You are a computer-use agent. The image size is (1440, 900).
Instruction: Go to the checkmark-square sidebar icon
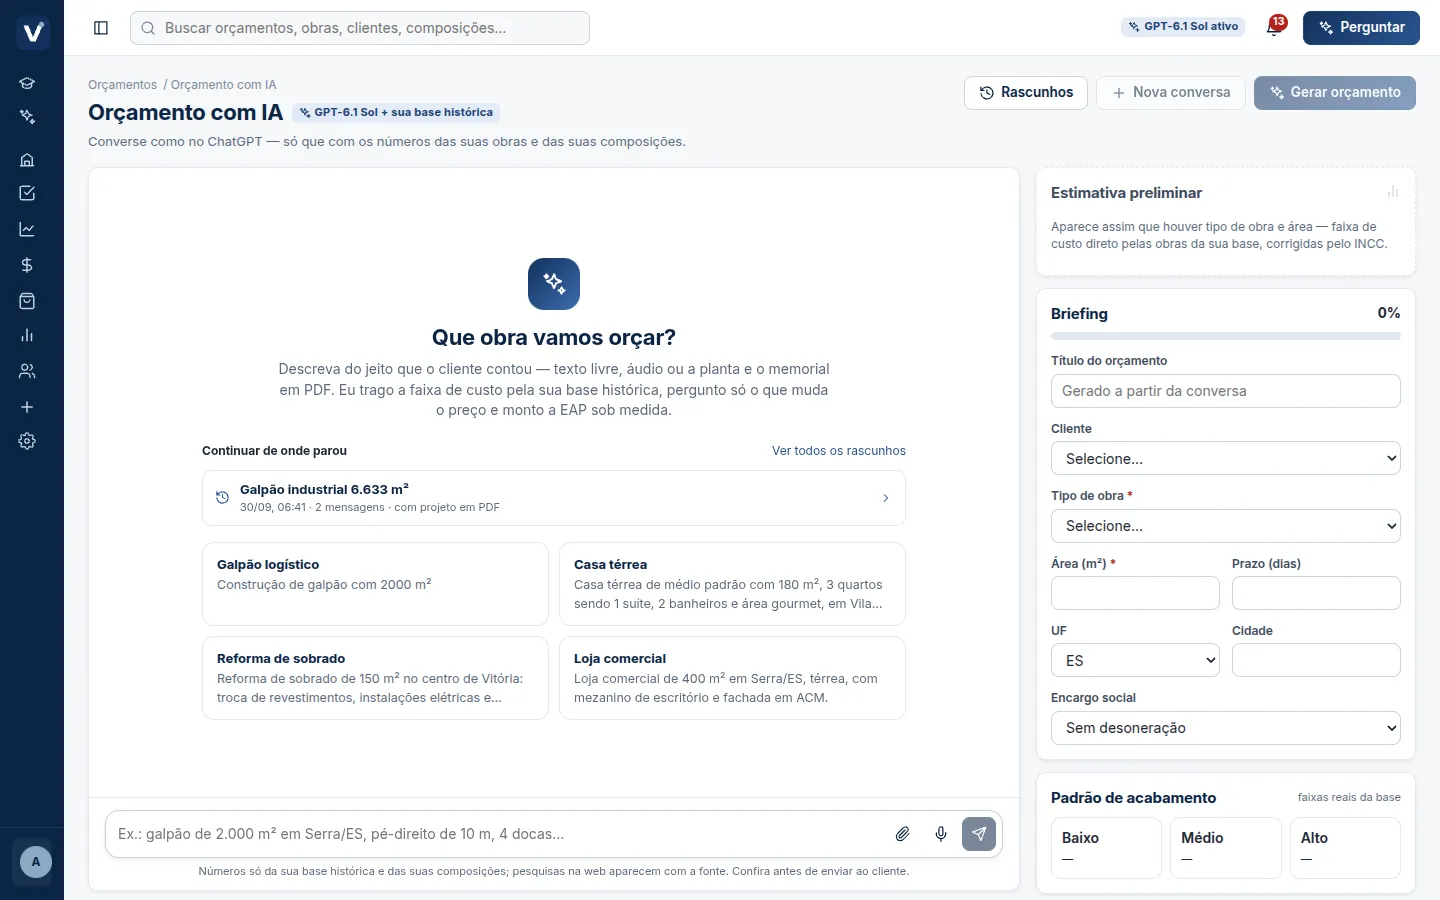[x=27, y=193]
